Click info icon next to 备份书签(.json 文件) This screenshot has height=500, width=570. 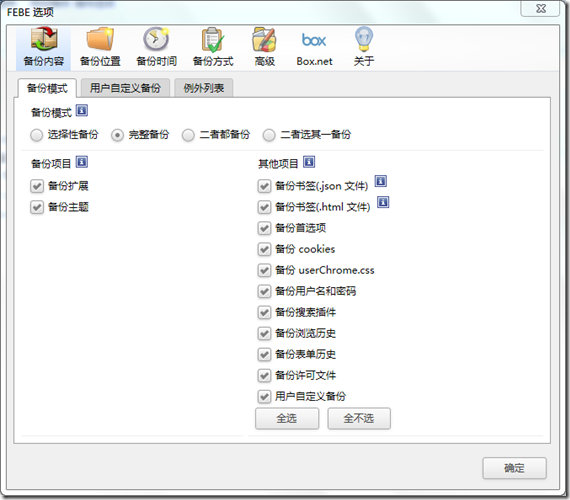click(381, 181)
